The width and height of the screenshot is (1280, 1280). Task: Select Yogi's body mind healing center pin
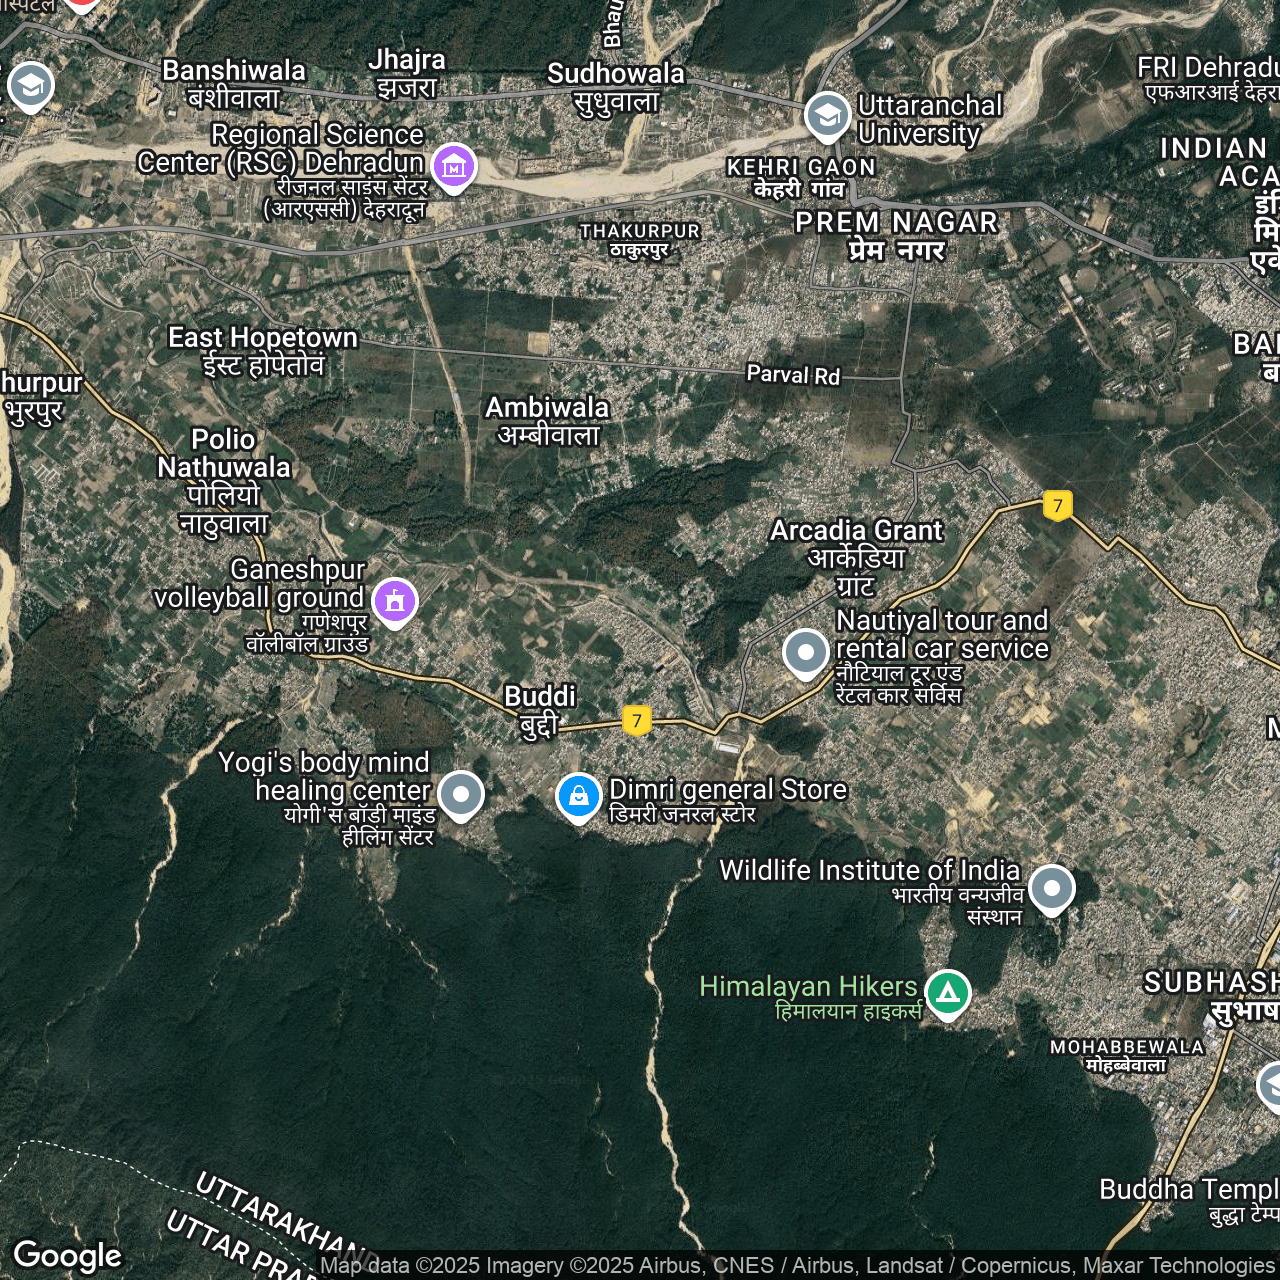tap(461, 795)
